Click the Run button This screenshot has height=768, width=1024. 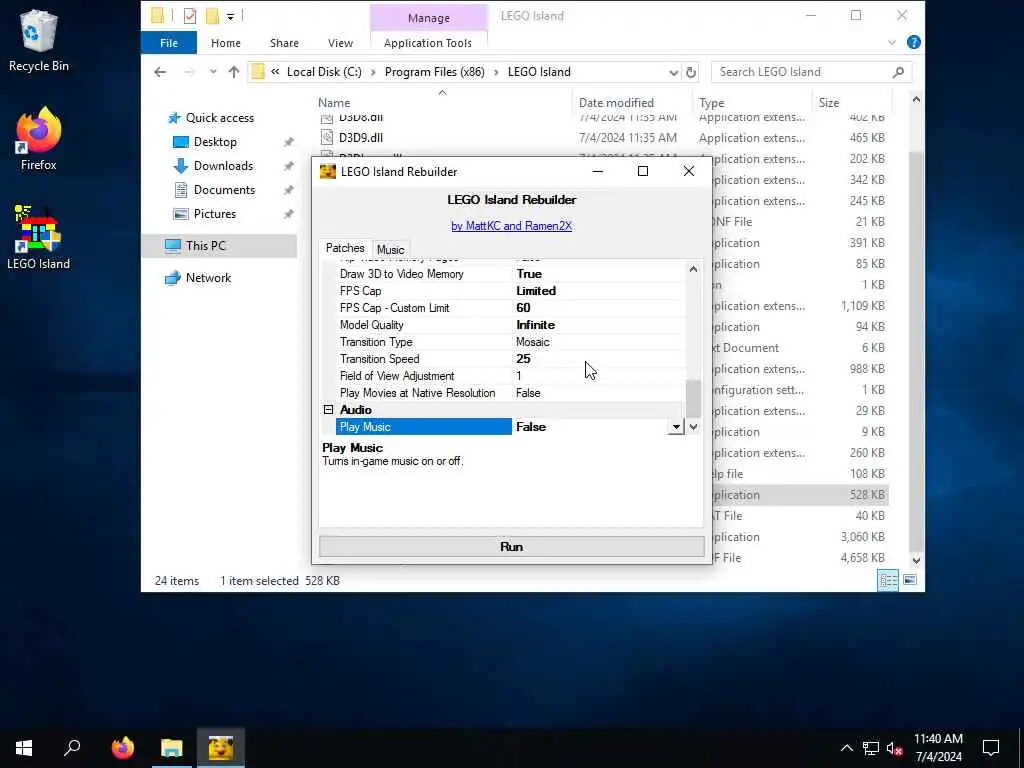point(511,547)
